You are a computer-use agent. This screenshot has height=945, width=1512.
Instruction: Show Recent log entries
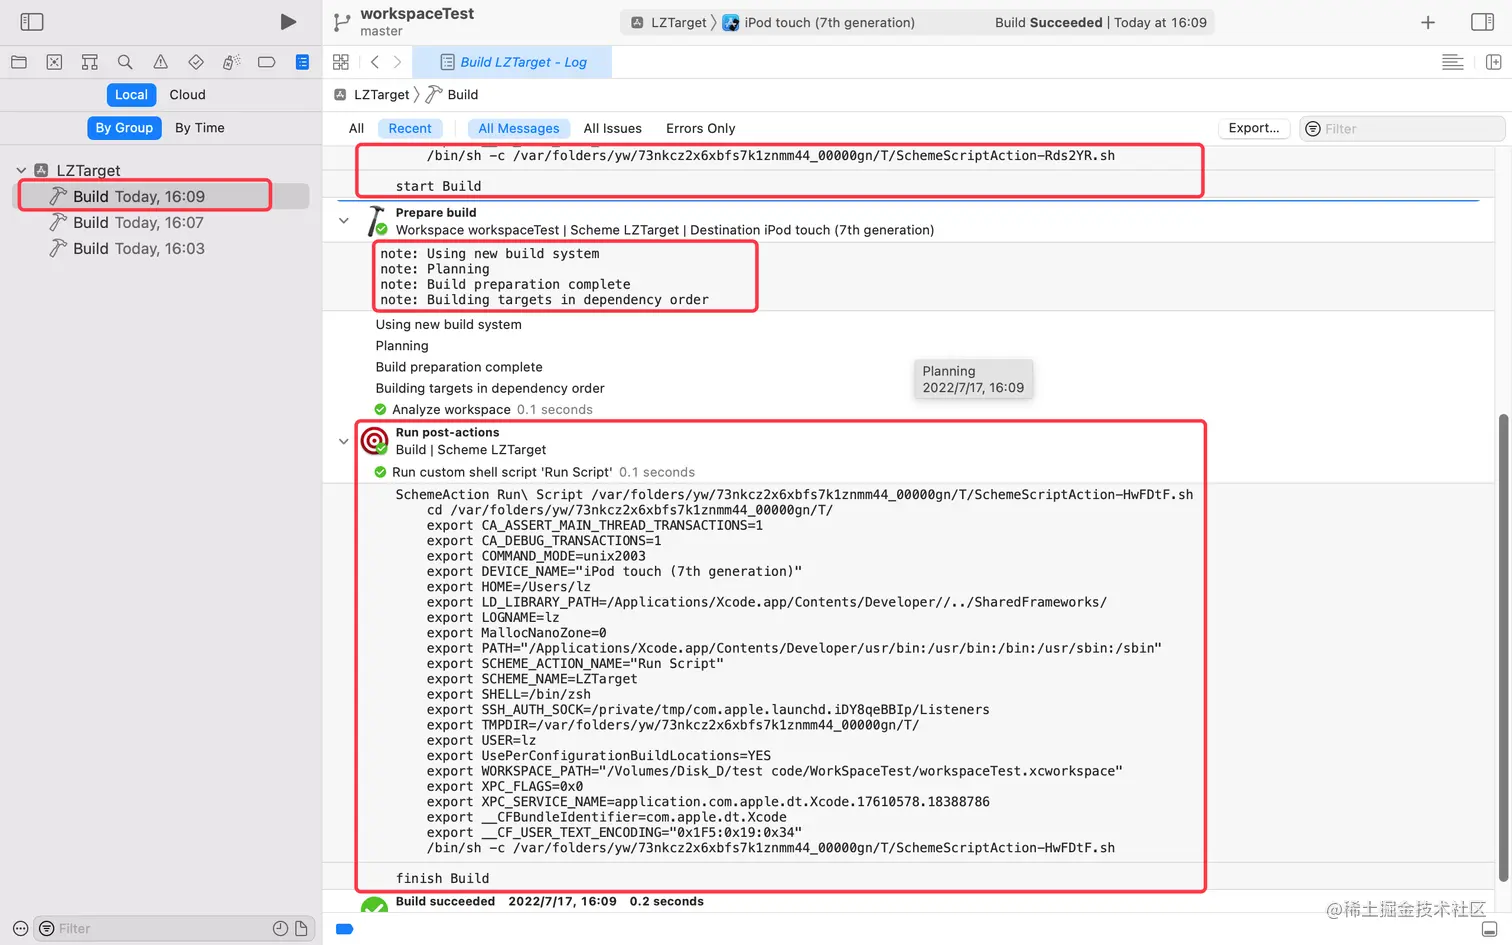[x=410, y=128]
